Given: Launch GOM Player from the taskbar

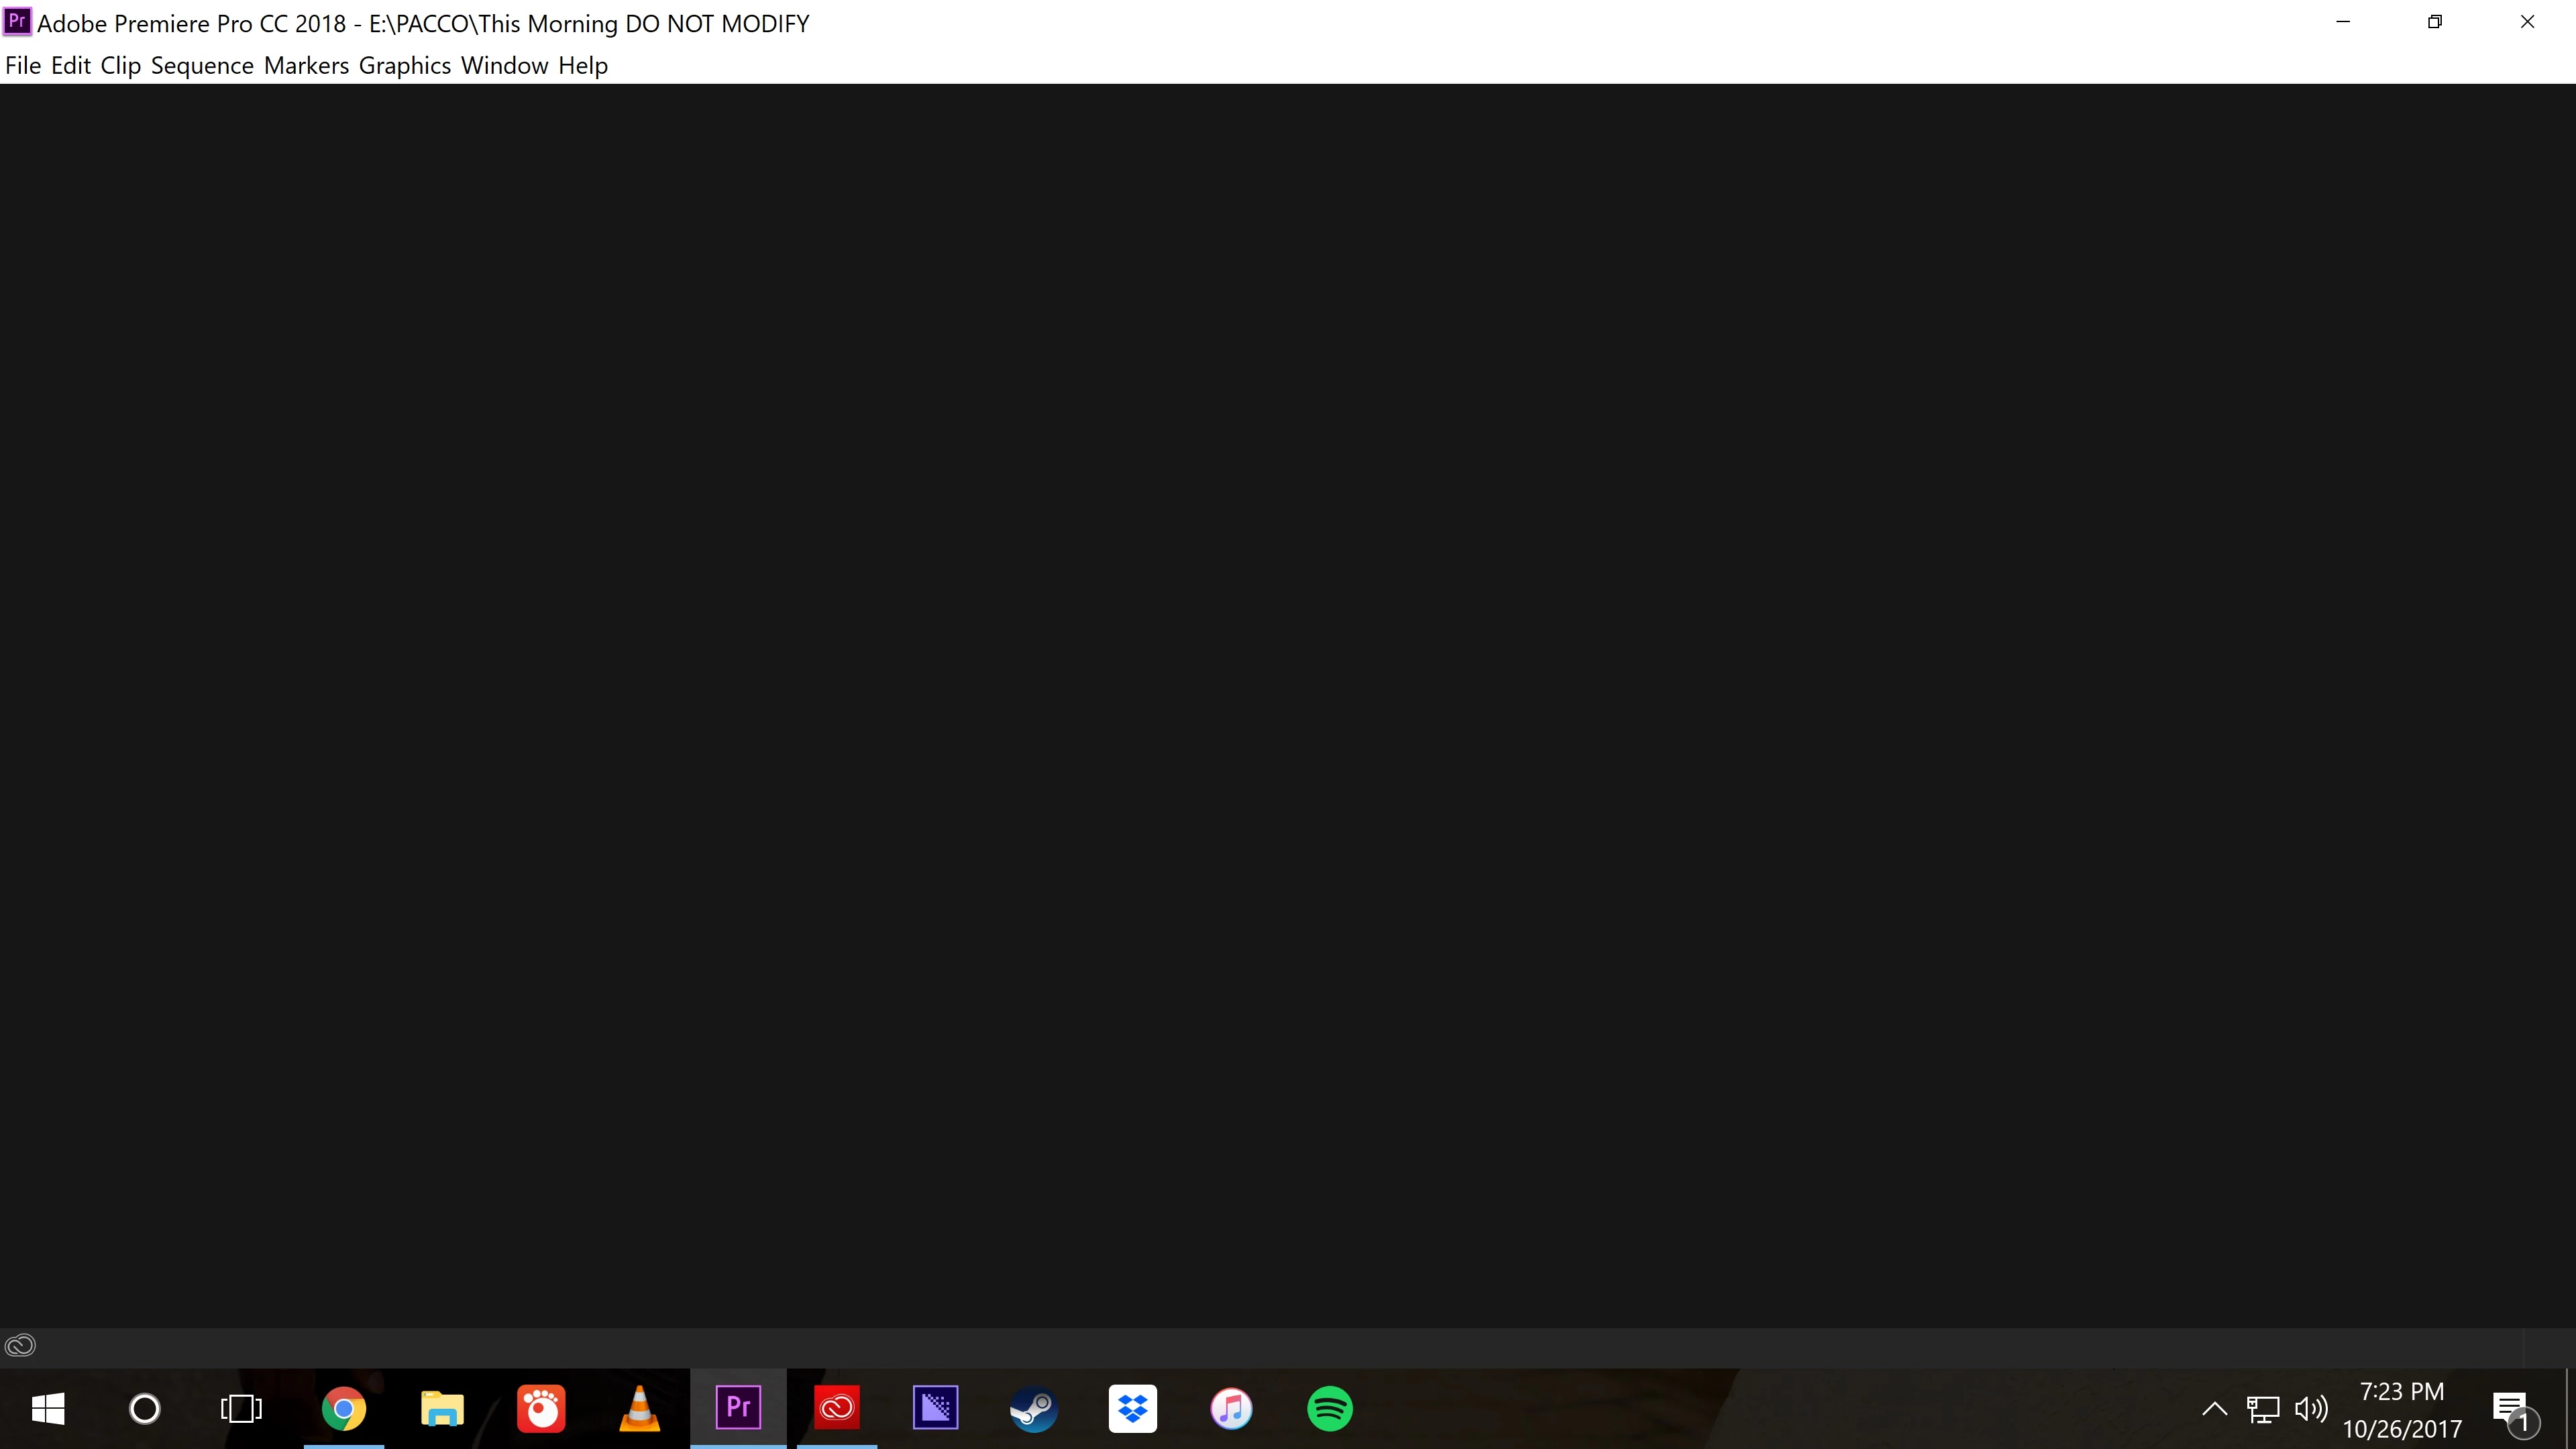Looking at the screenshot, I should (541, 1408).
